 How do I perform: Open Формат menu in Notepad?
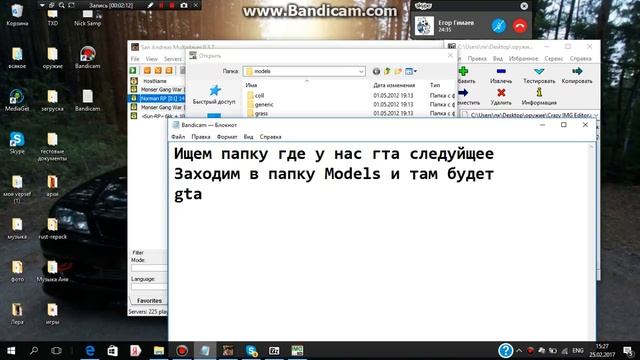(227, 137)
